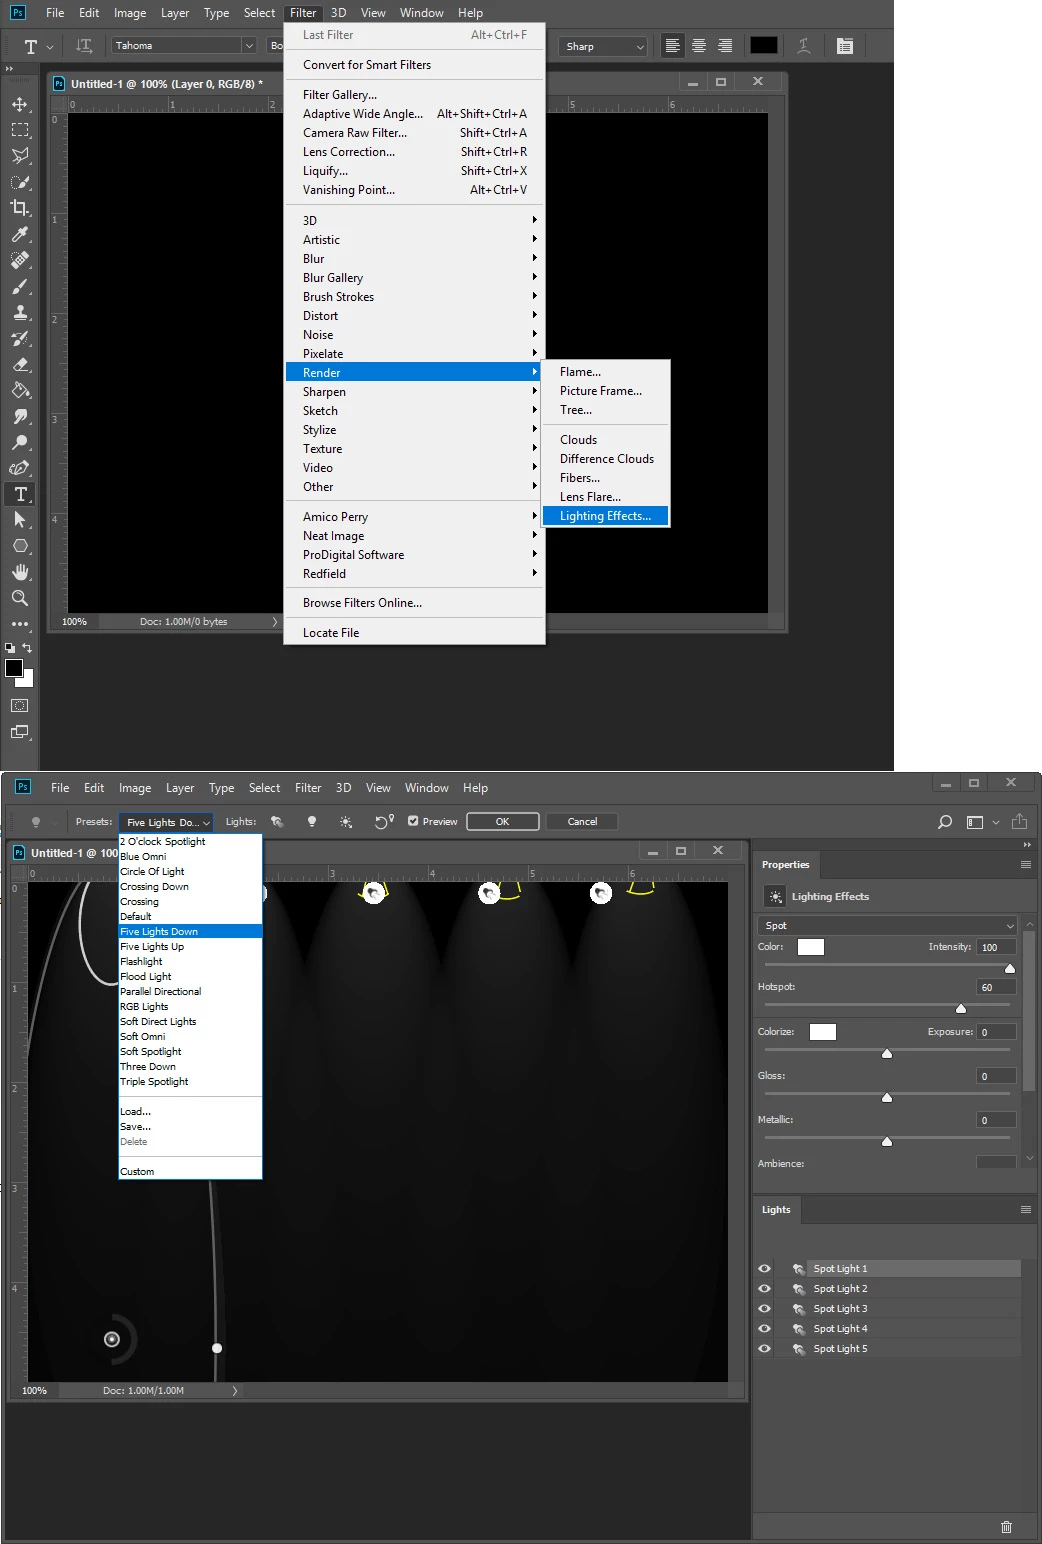Select the Polygon shape tool

[x=20, y=546]
